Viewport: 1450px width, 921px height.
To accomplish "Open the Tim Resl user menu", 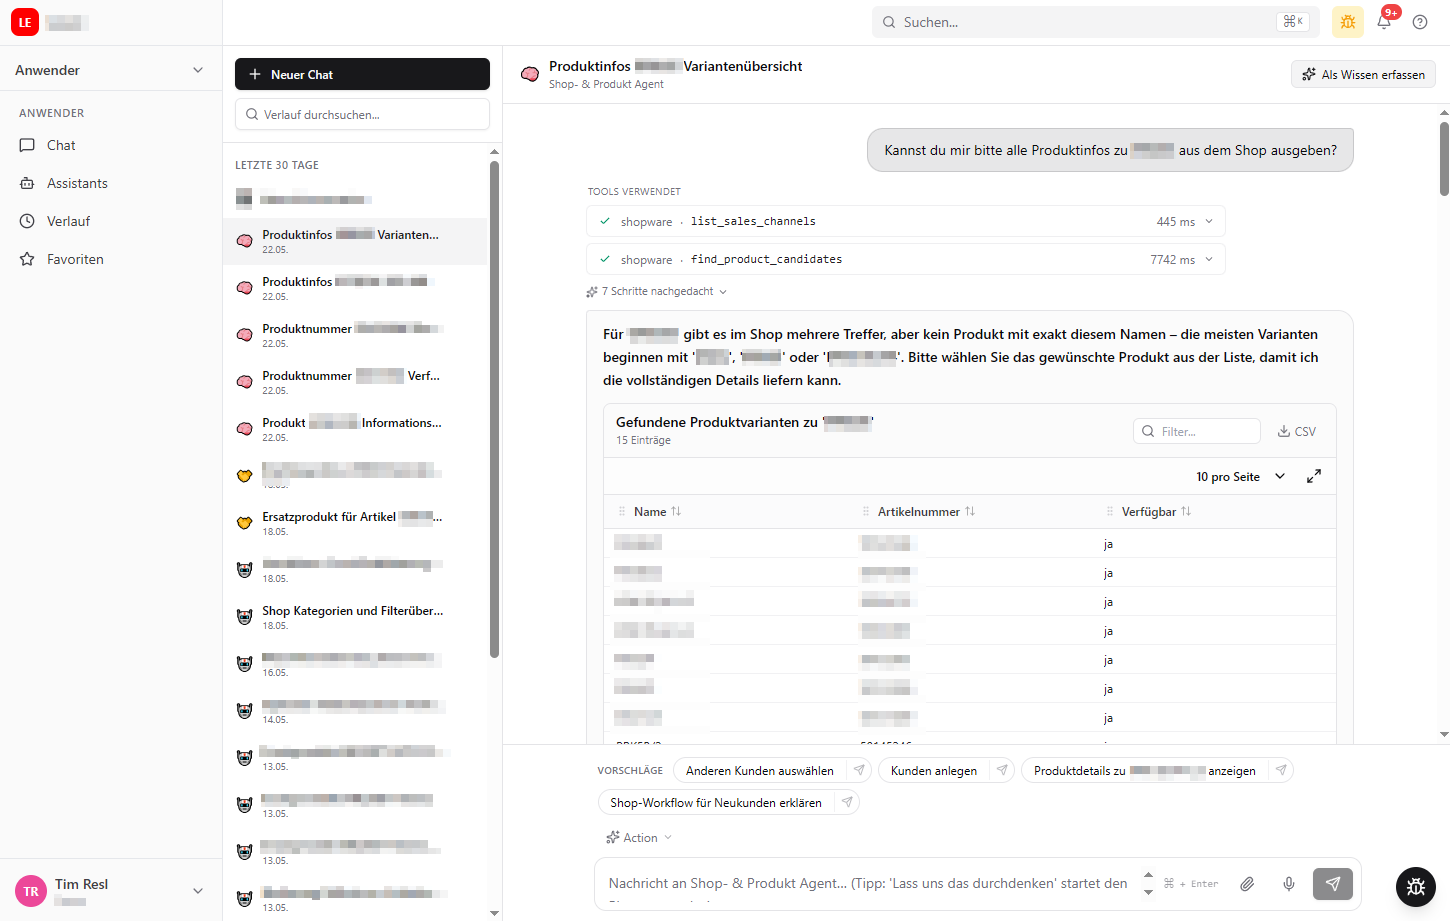I will (x=111, y=890).
